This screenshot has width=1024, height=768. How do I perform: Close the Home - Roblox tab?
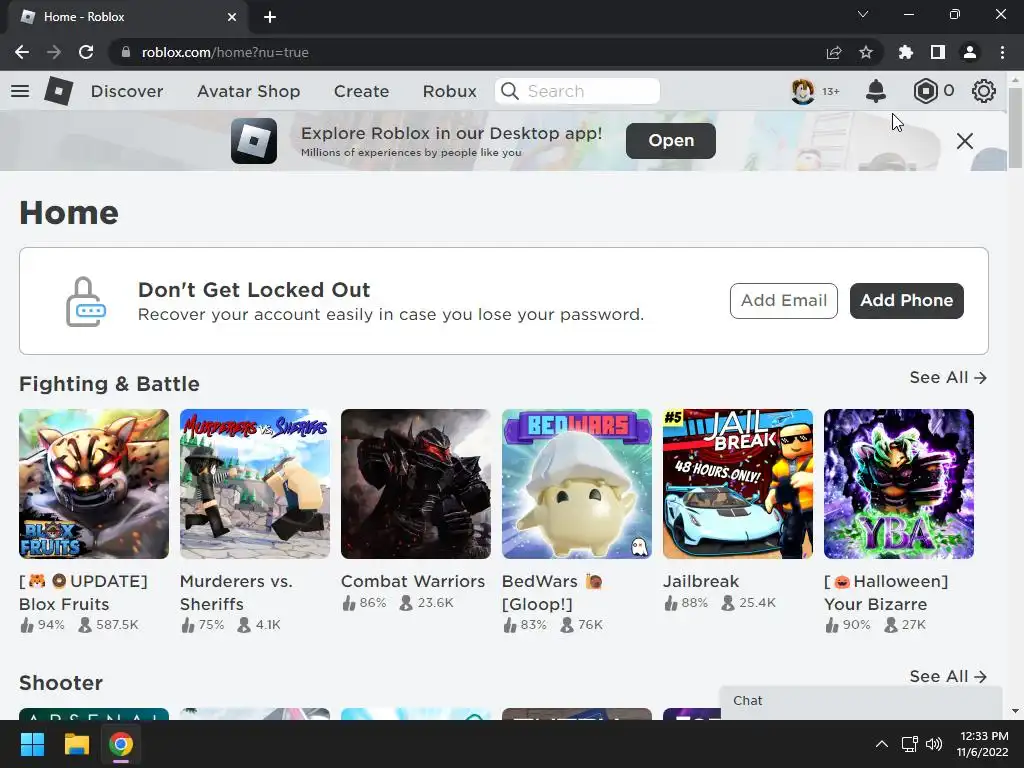[x=232, y=17]
